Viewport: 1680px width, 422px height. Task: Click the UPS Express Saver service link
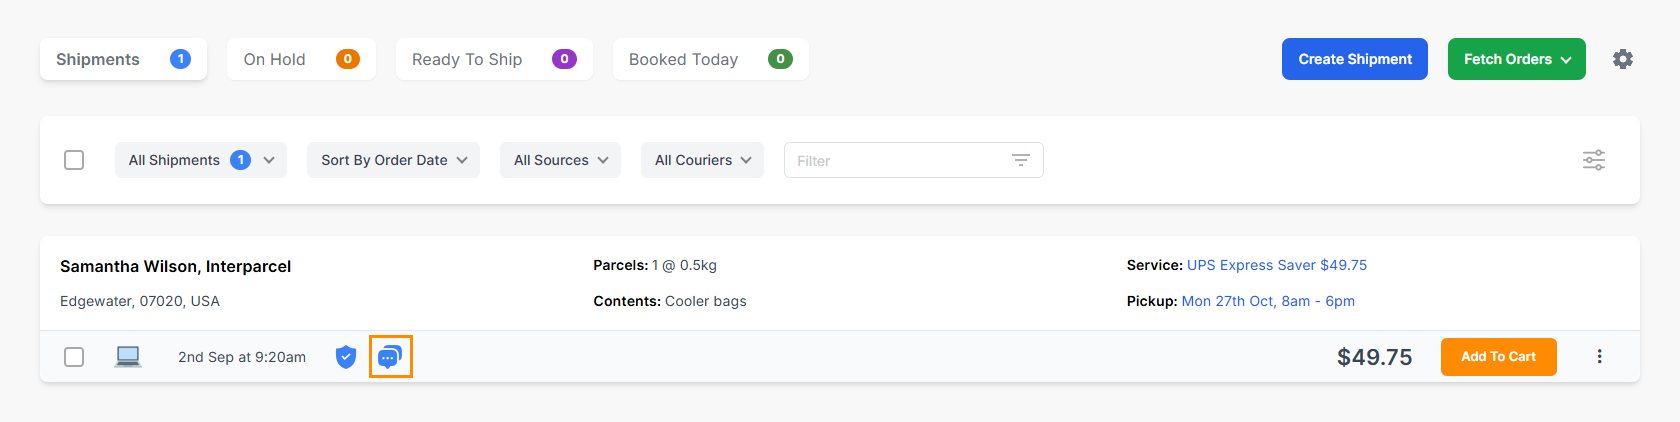pos(1276,265)
